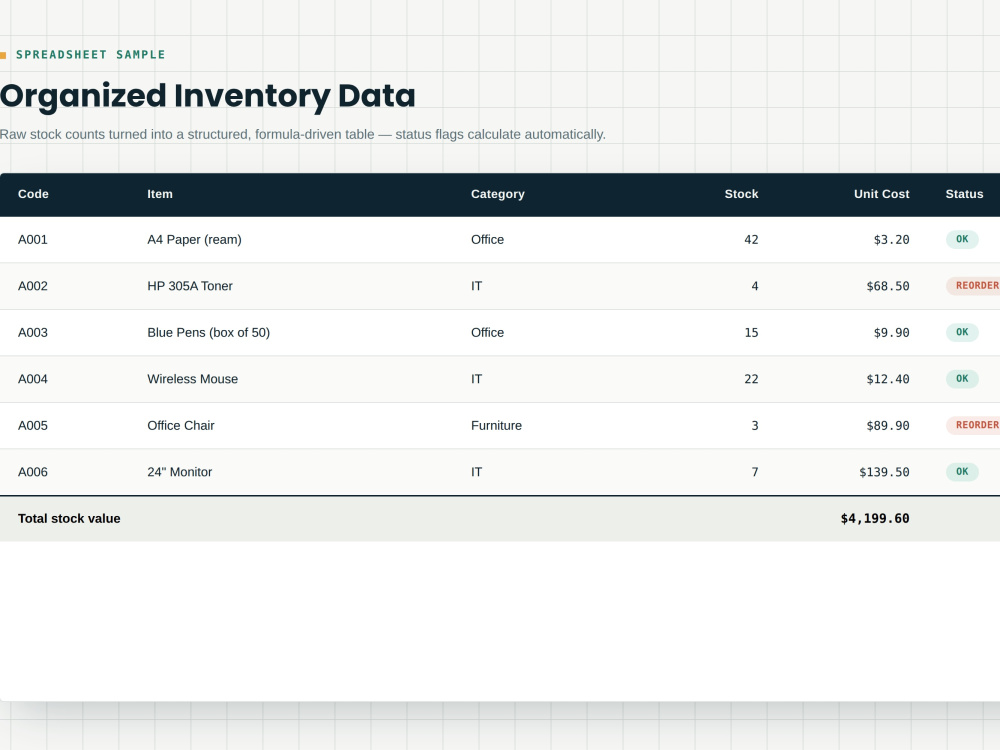
Task: Click the HP 305A Toner item
Action: click(x=190, y=286)
